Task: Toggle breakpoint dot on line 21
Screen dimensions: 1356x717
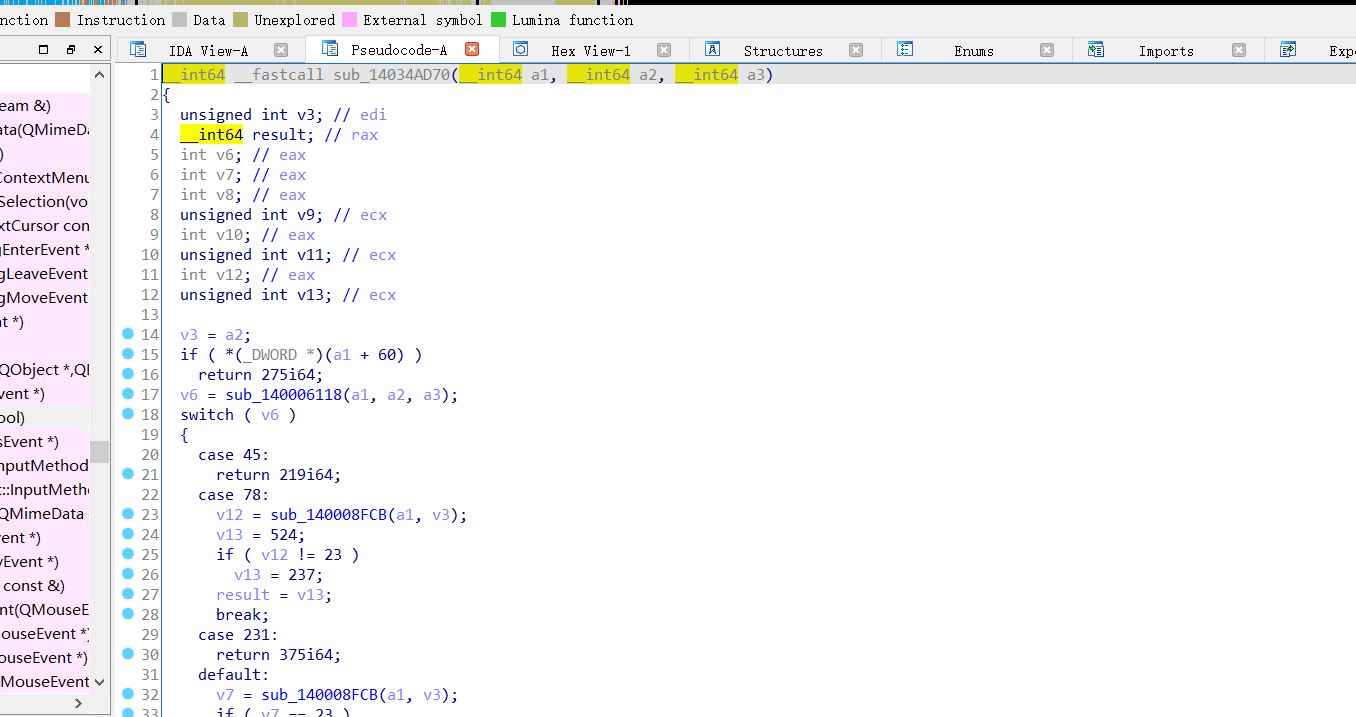Action: click(128, 474)
